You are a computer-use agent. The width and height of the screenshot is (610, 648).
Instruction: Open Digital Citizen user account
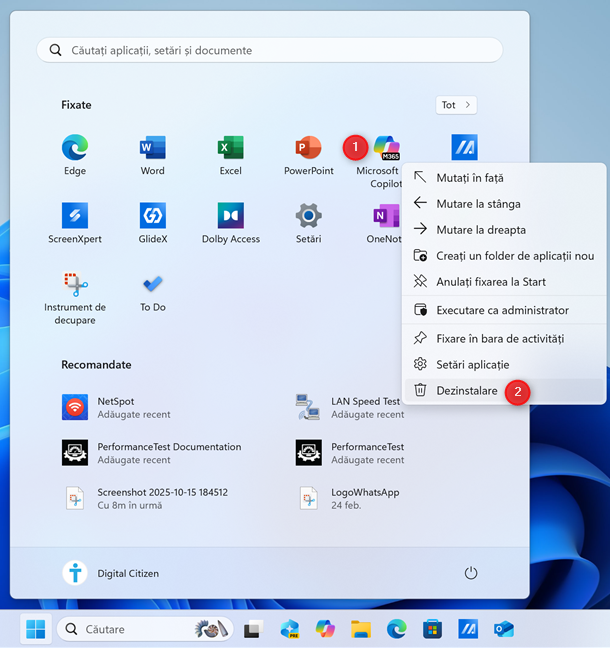click(110, 573)
